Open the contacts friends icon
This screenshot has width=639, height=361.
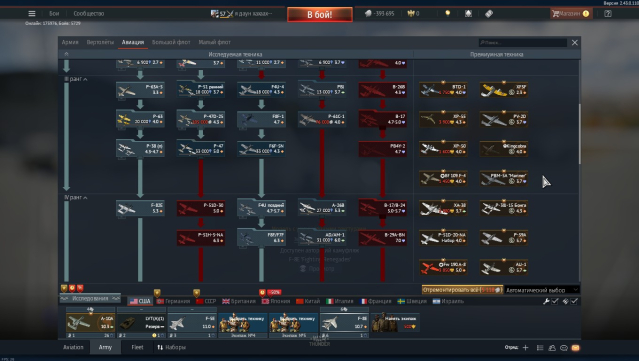click(552, 348)
